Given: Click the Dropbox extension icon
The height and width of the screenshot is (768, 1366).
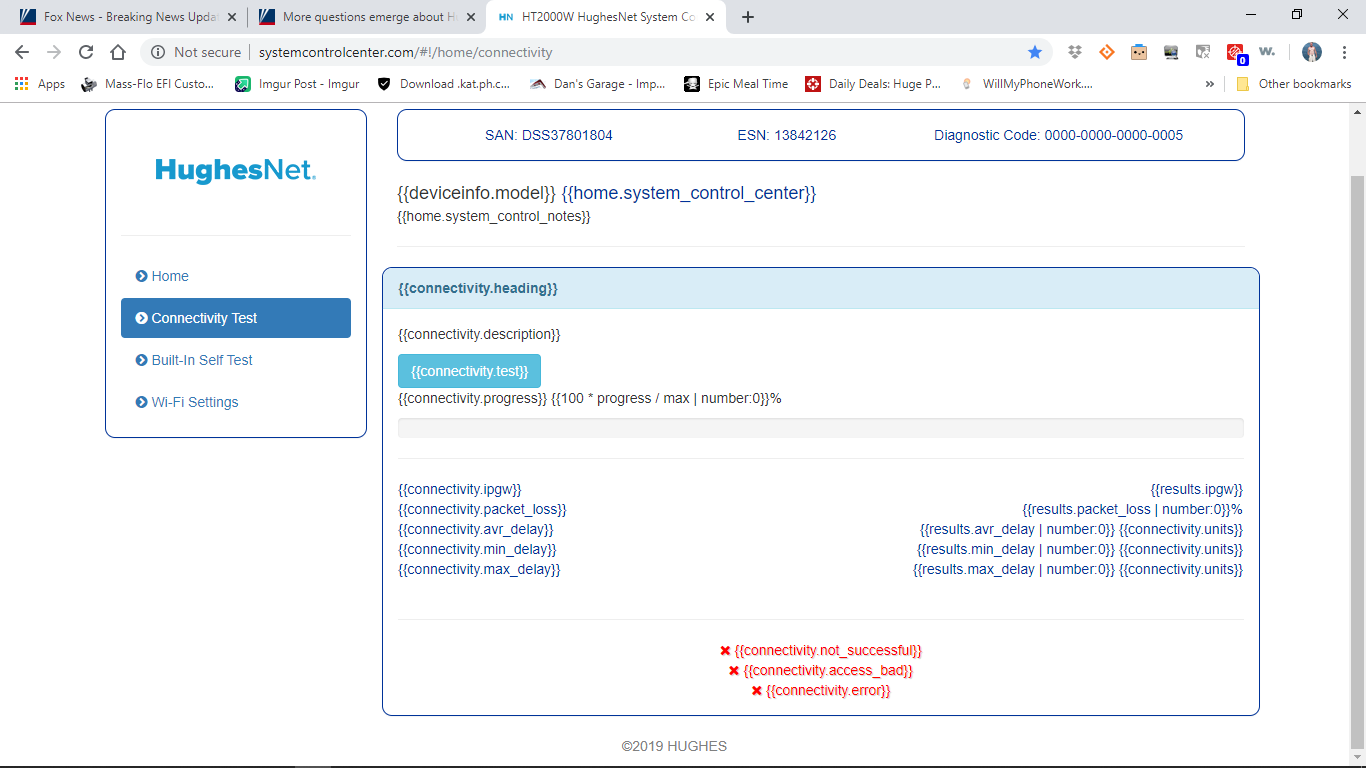Looking at the screenshot, I should pyautogui.click(x=1074, y=51).
